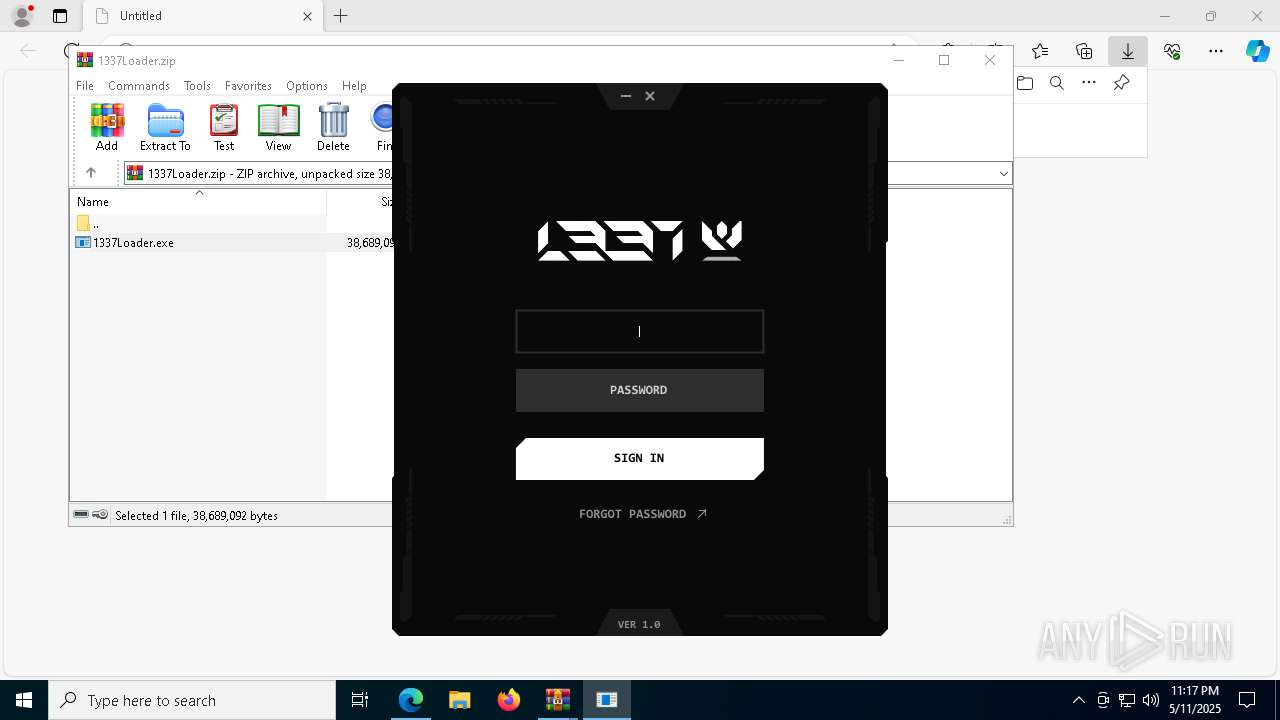Show hidden tray icons chevron
This screenshot has height=720, width=1280.
coord(1079,700)
